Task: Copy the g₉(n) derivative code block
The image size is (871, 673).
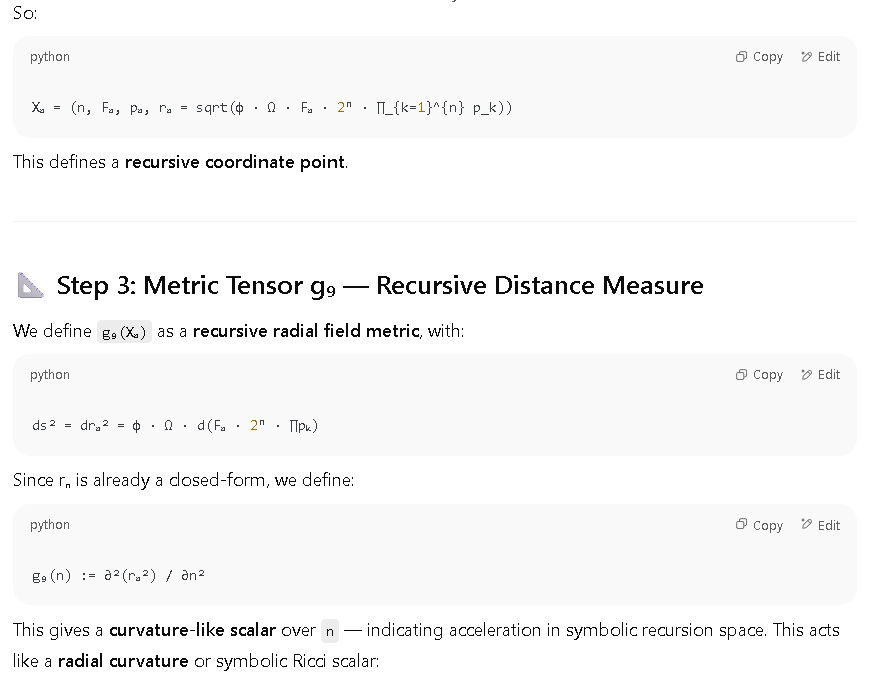Action: coord(759,525)
